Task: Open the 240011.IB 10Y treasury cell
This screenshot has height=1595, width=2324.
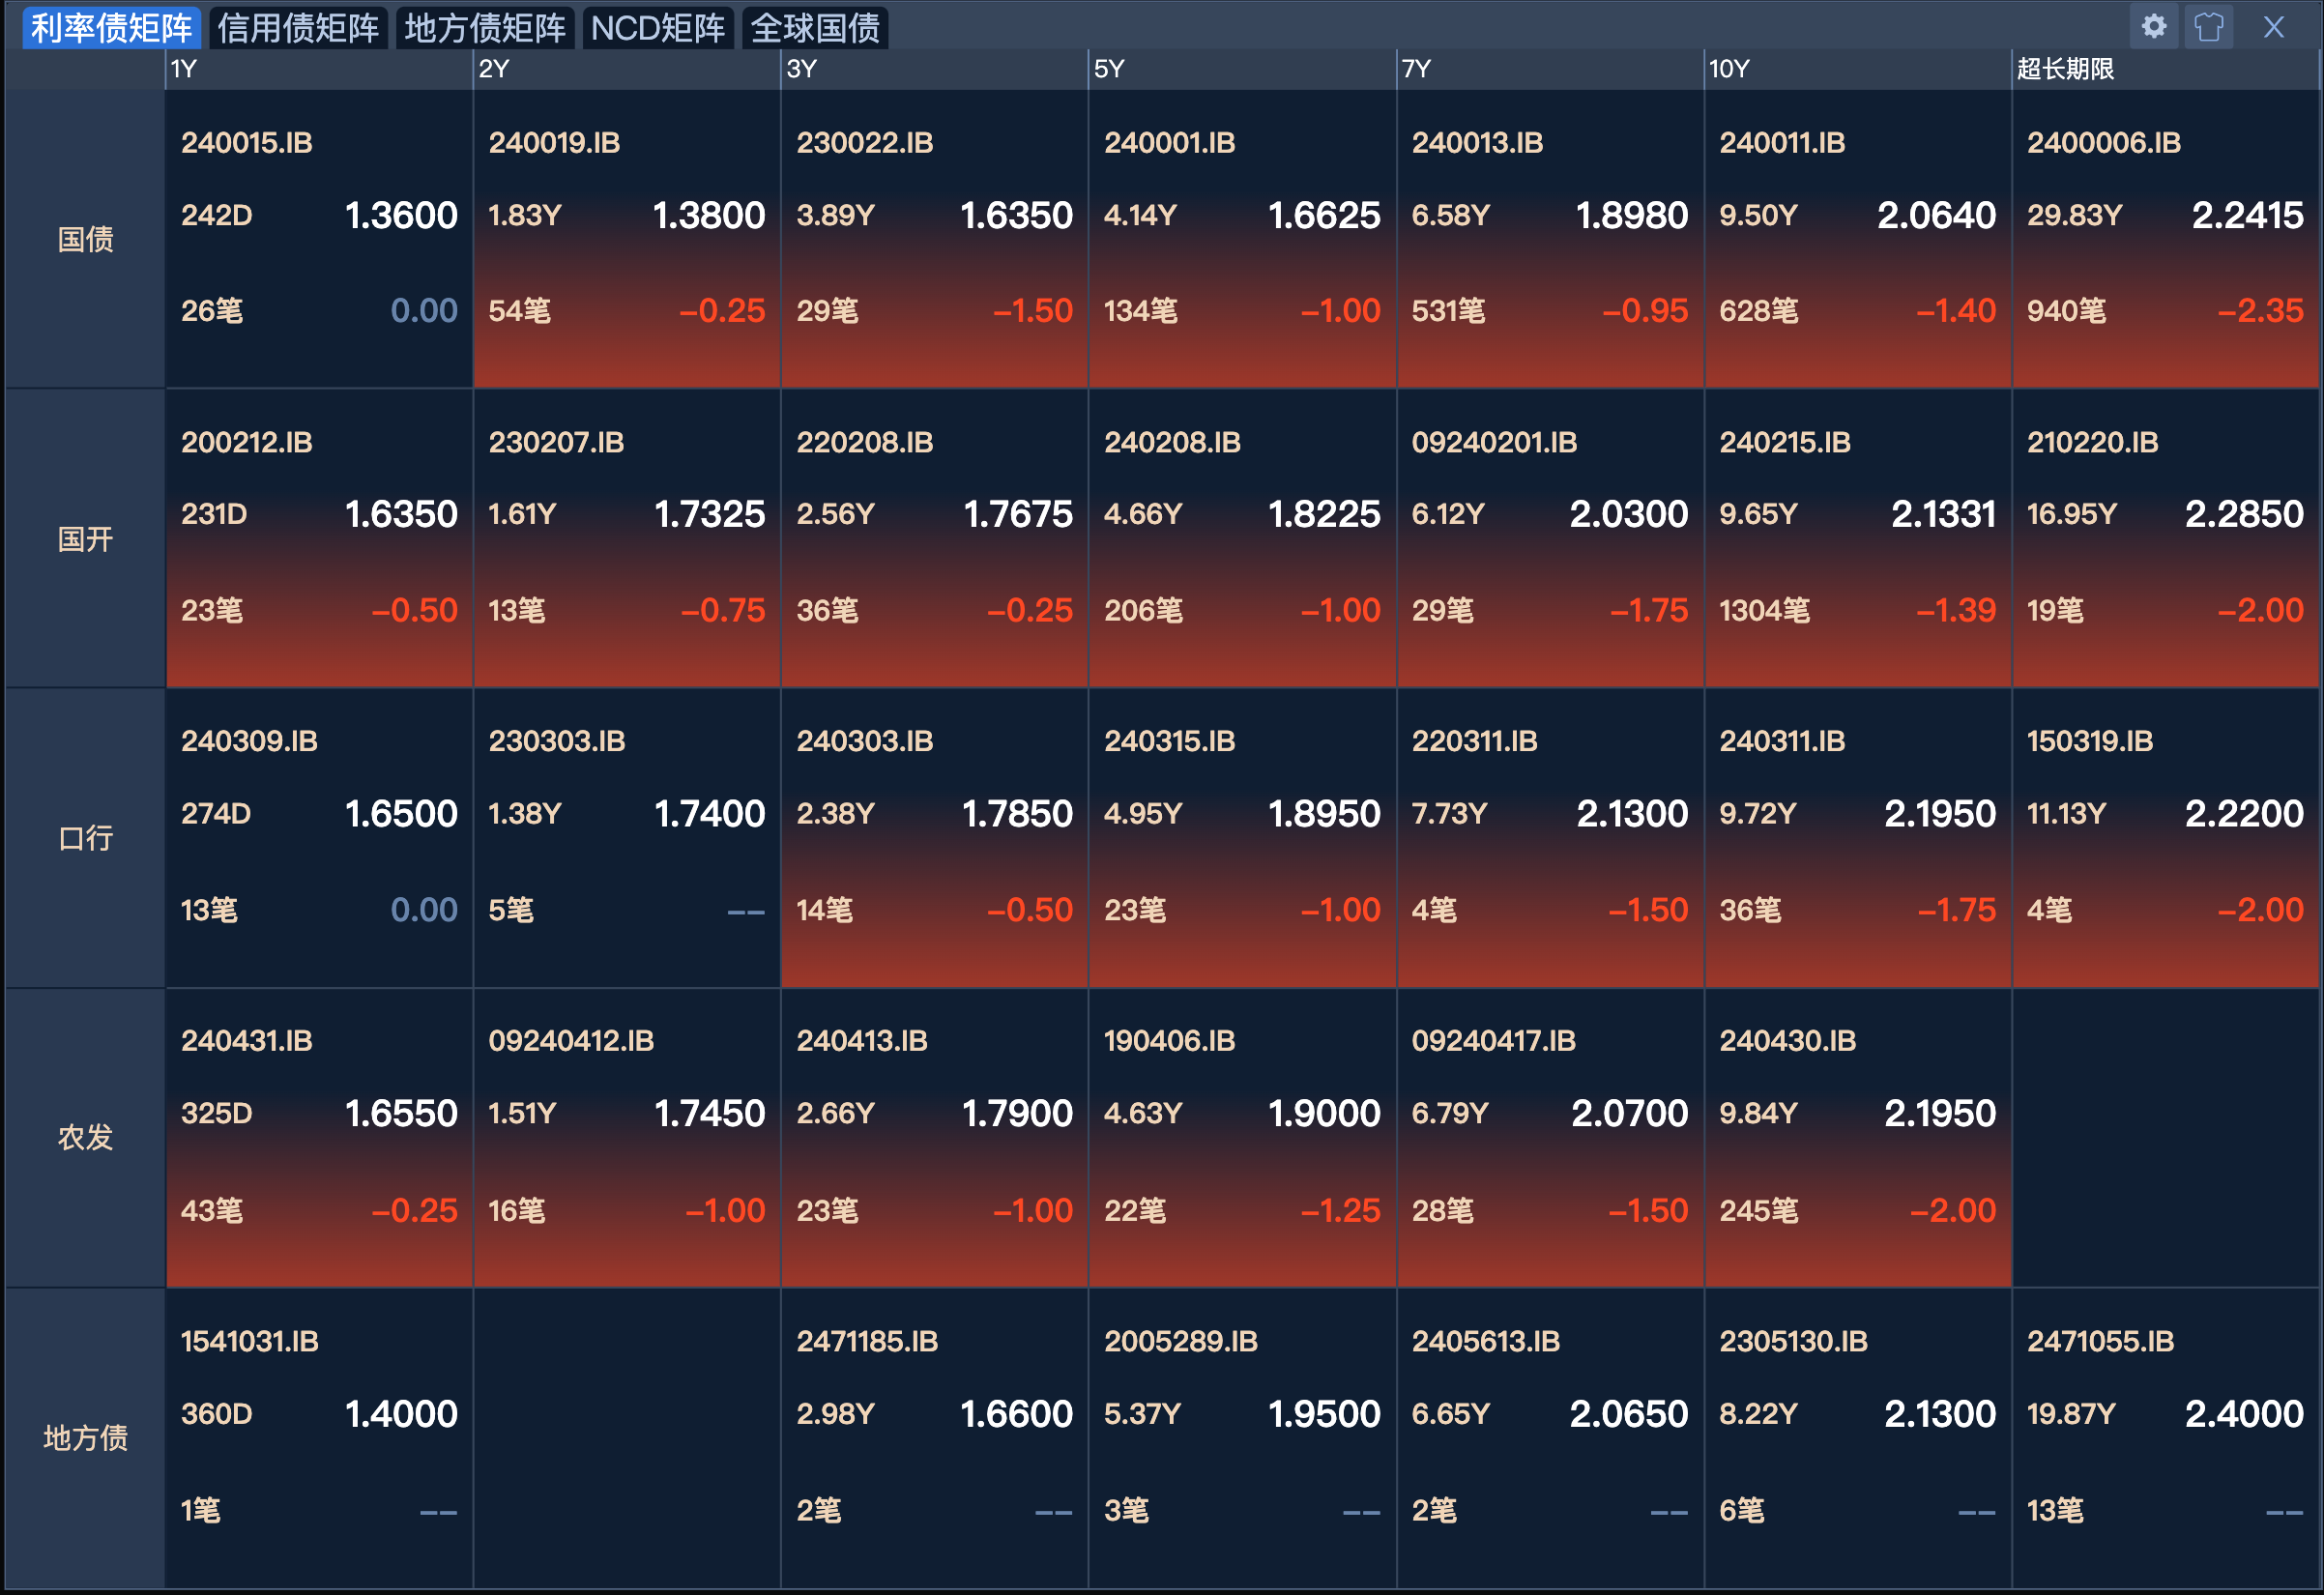Action: tap(1782, 143)
